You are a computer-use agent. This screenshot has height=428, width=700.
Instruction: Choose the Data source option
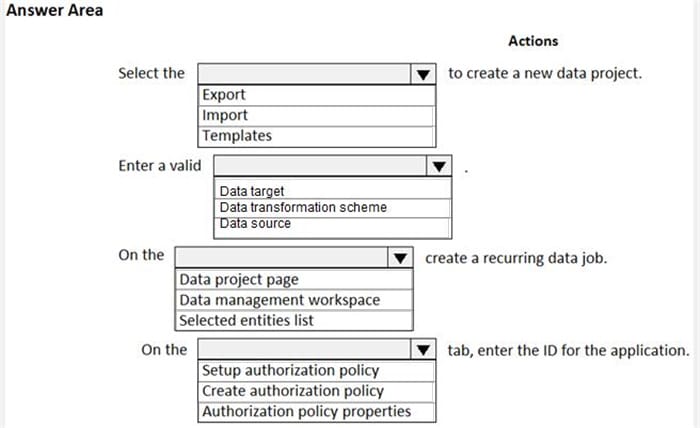coord(255,223)
